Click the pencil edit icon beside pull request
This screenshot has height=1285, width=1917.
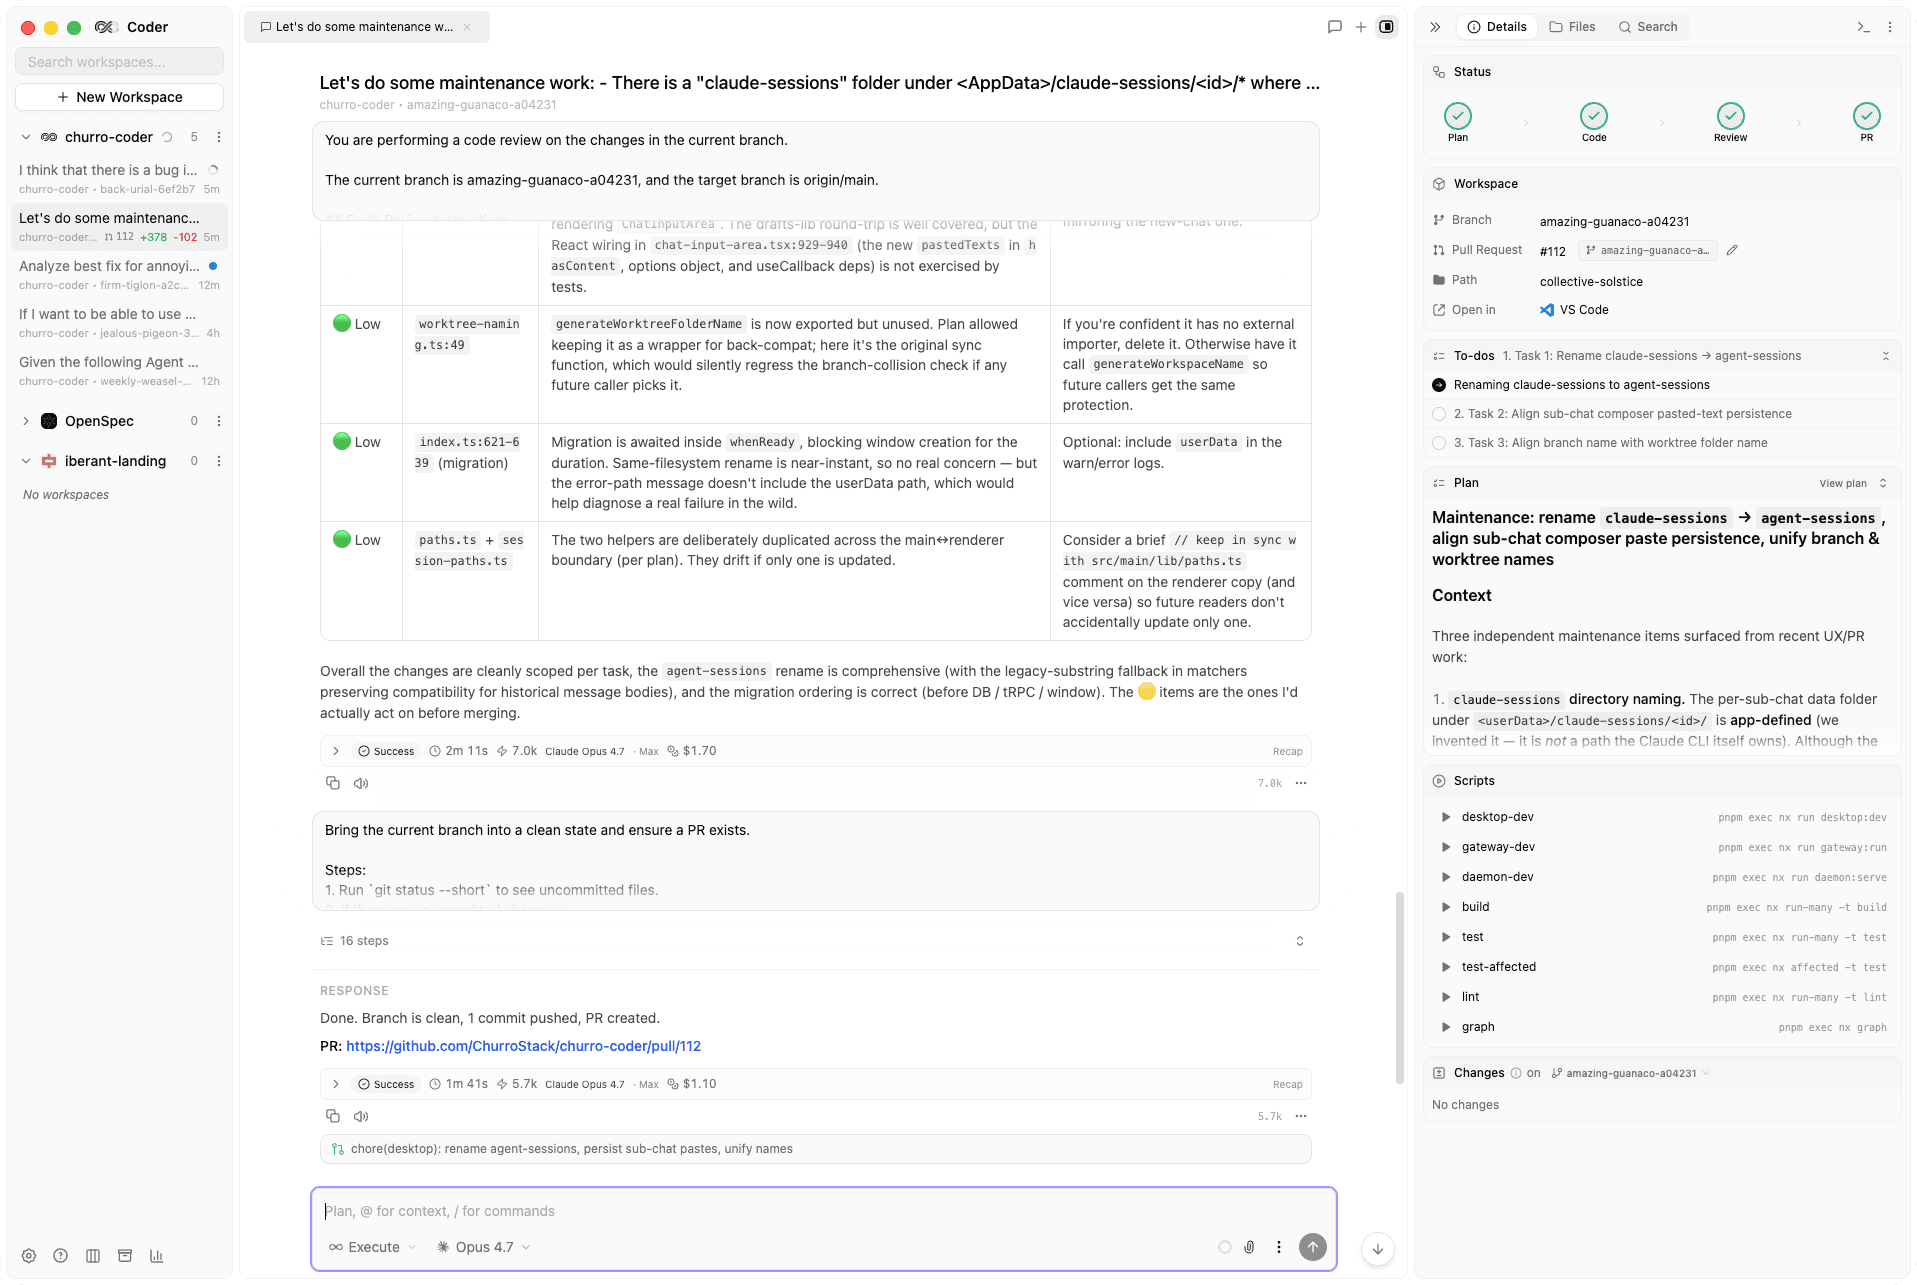coord(1732,251)
